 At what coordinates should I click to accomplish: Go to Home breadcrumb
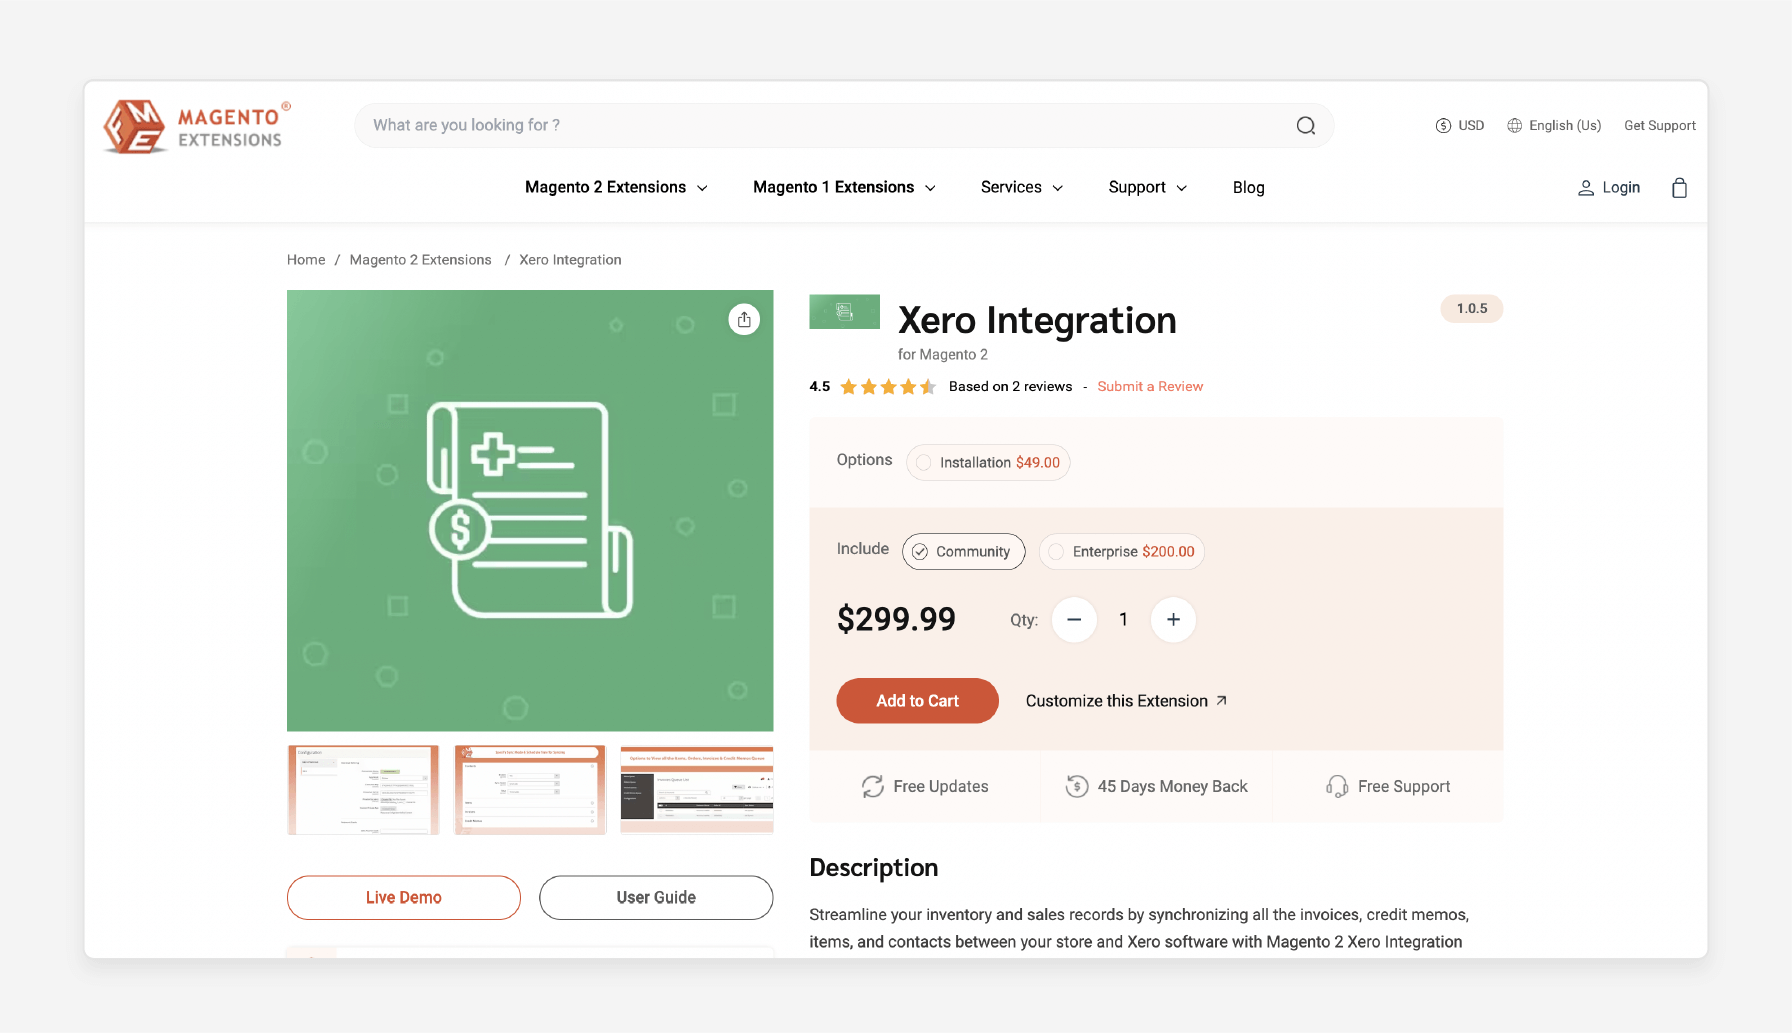pos(306,260)
